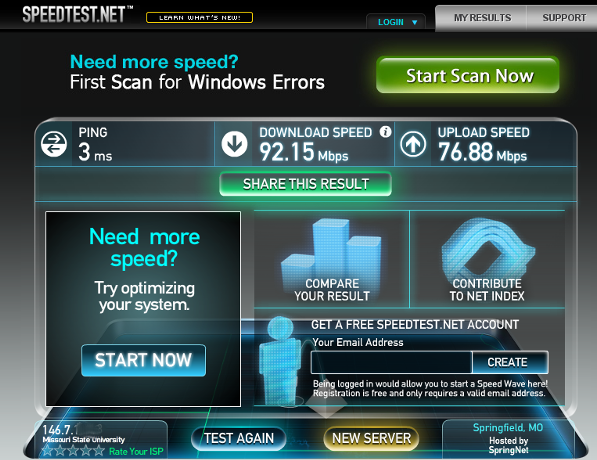The image size is (597, 460).
Task: Click the Test Again button
Action: pos(239,438)
